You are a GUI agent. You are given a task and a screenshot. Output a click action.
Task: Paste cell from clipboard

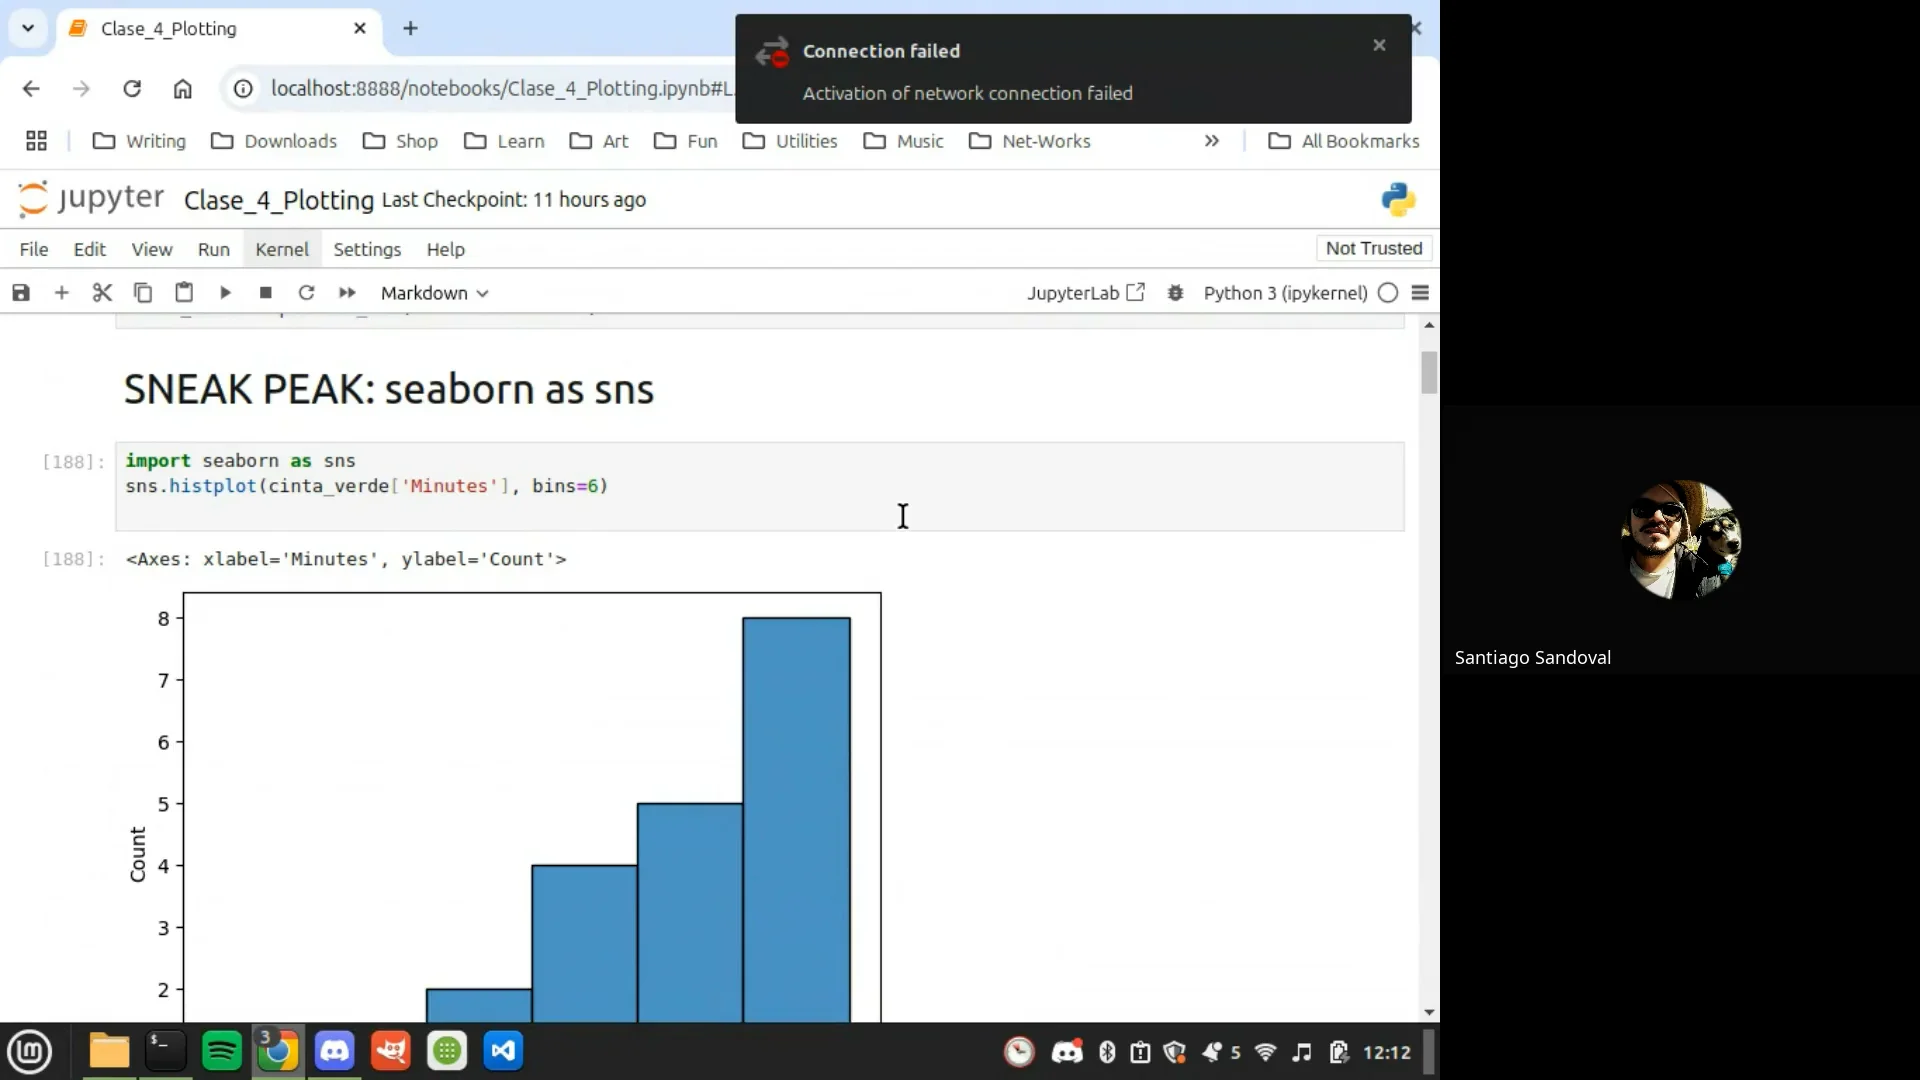(x=184, y=292)
